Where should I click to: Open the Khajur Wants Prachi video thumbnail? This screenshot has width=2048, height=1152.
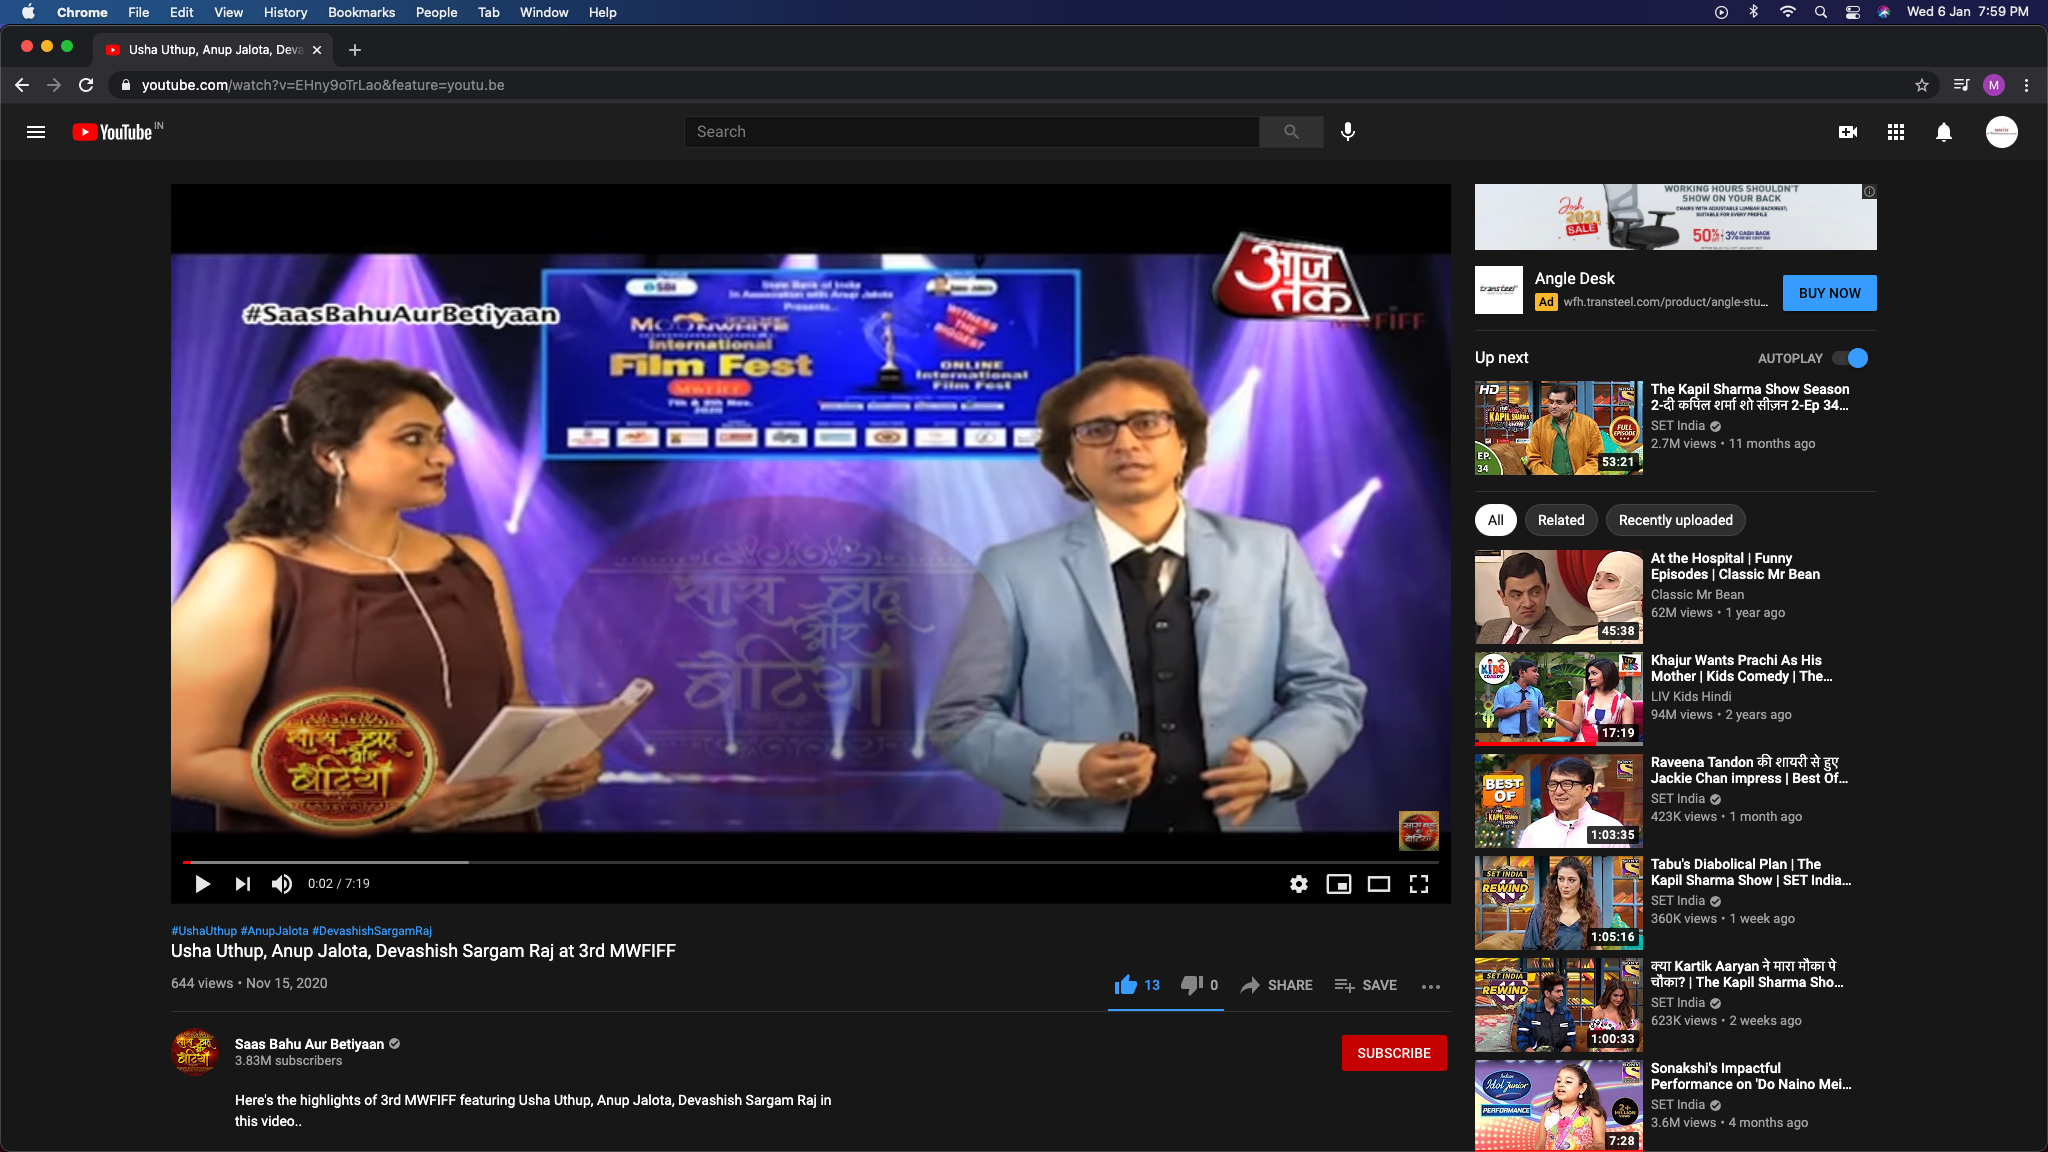pos(1558,698)
